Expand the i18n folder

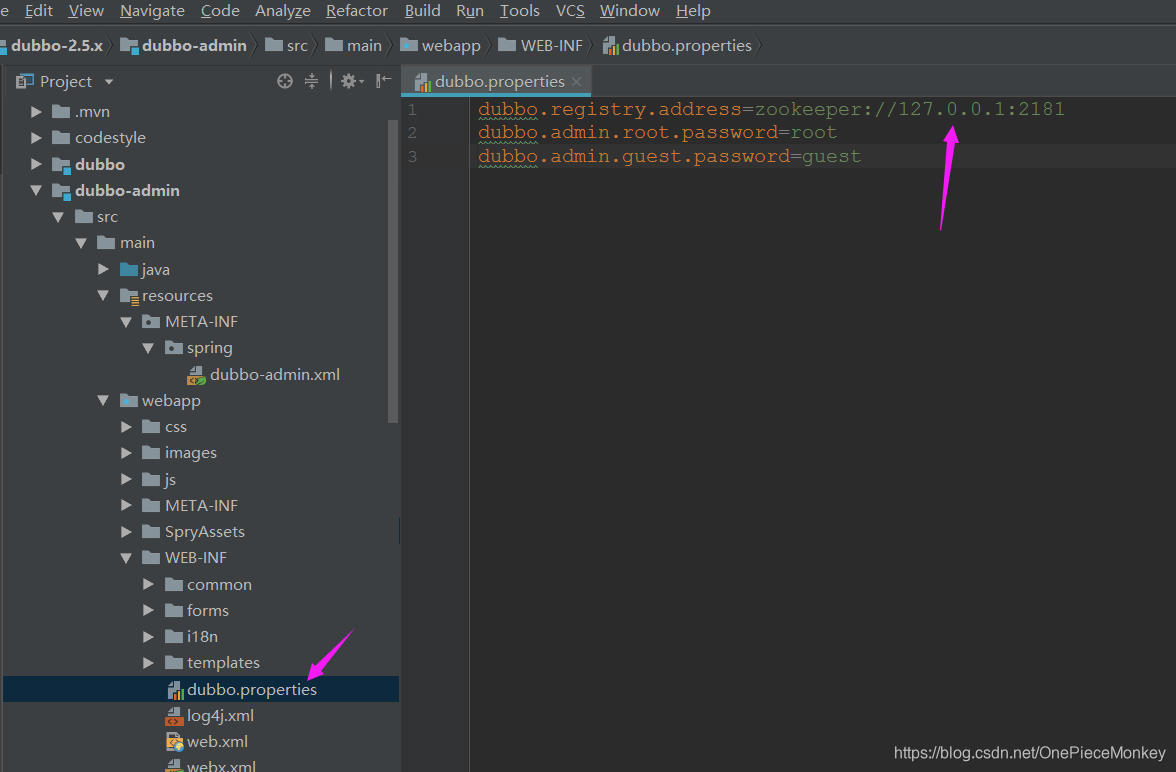point(148,636)
